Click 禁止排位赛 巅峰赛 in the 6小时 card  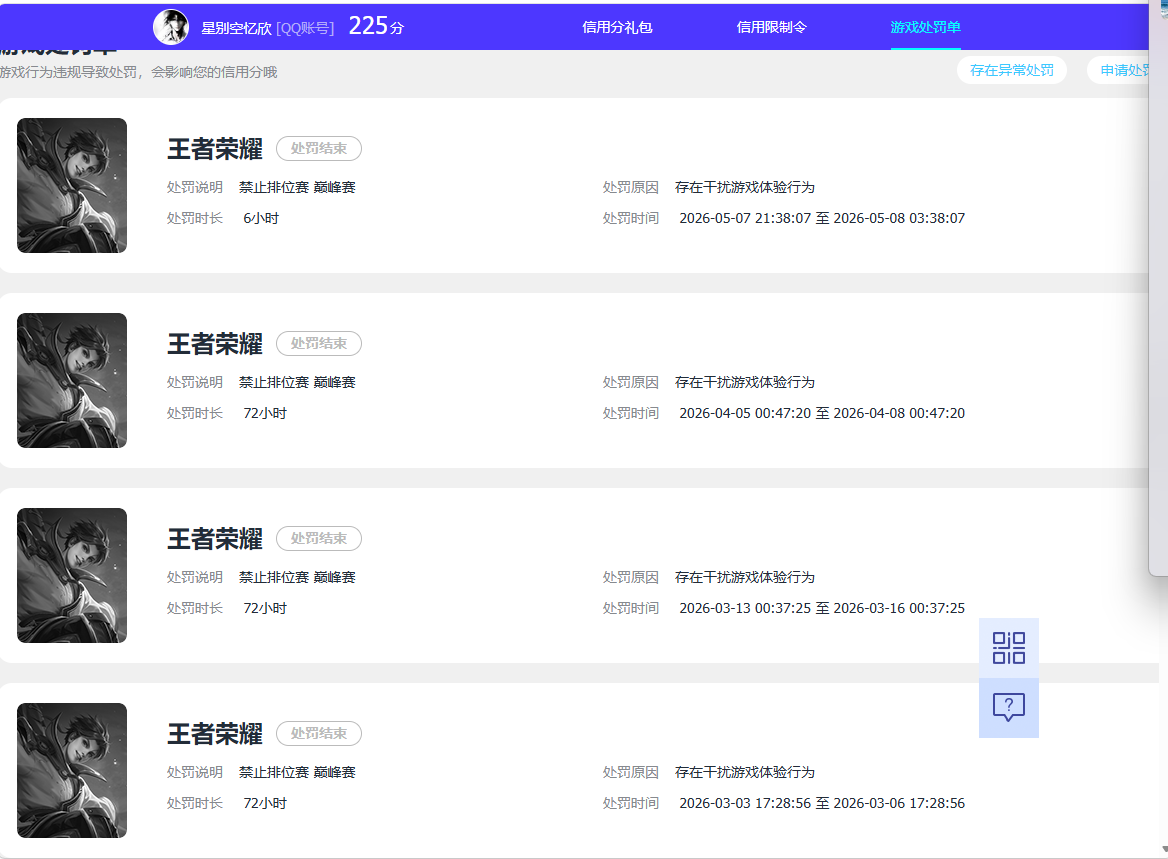coord(297,187)
